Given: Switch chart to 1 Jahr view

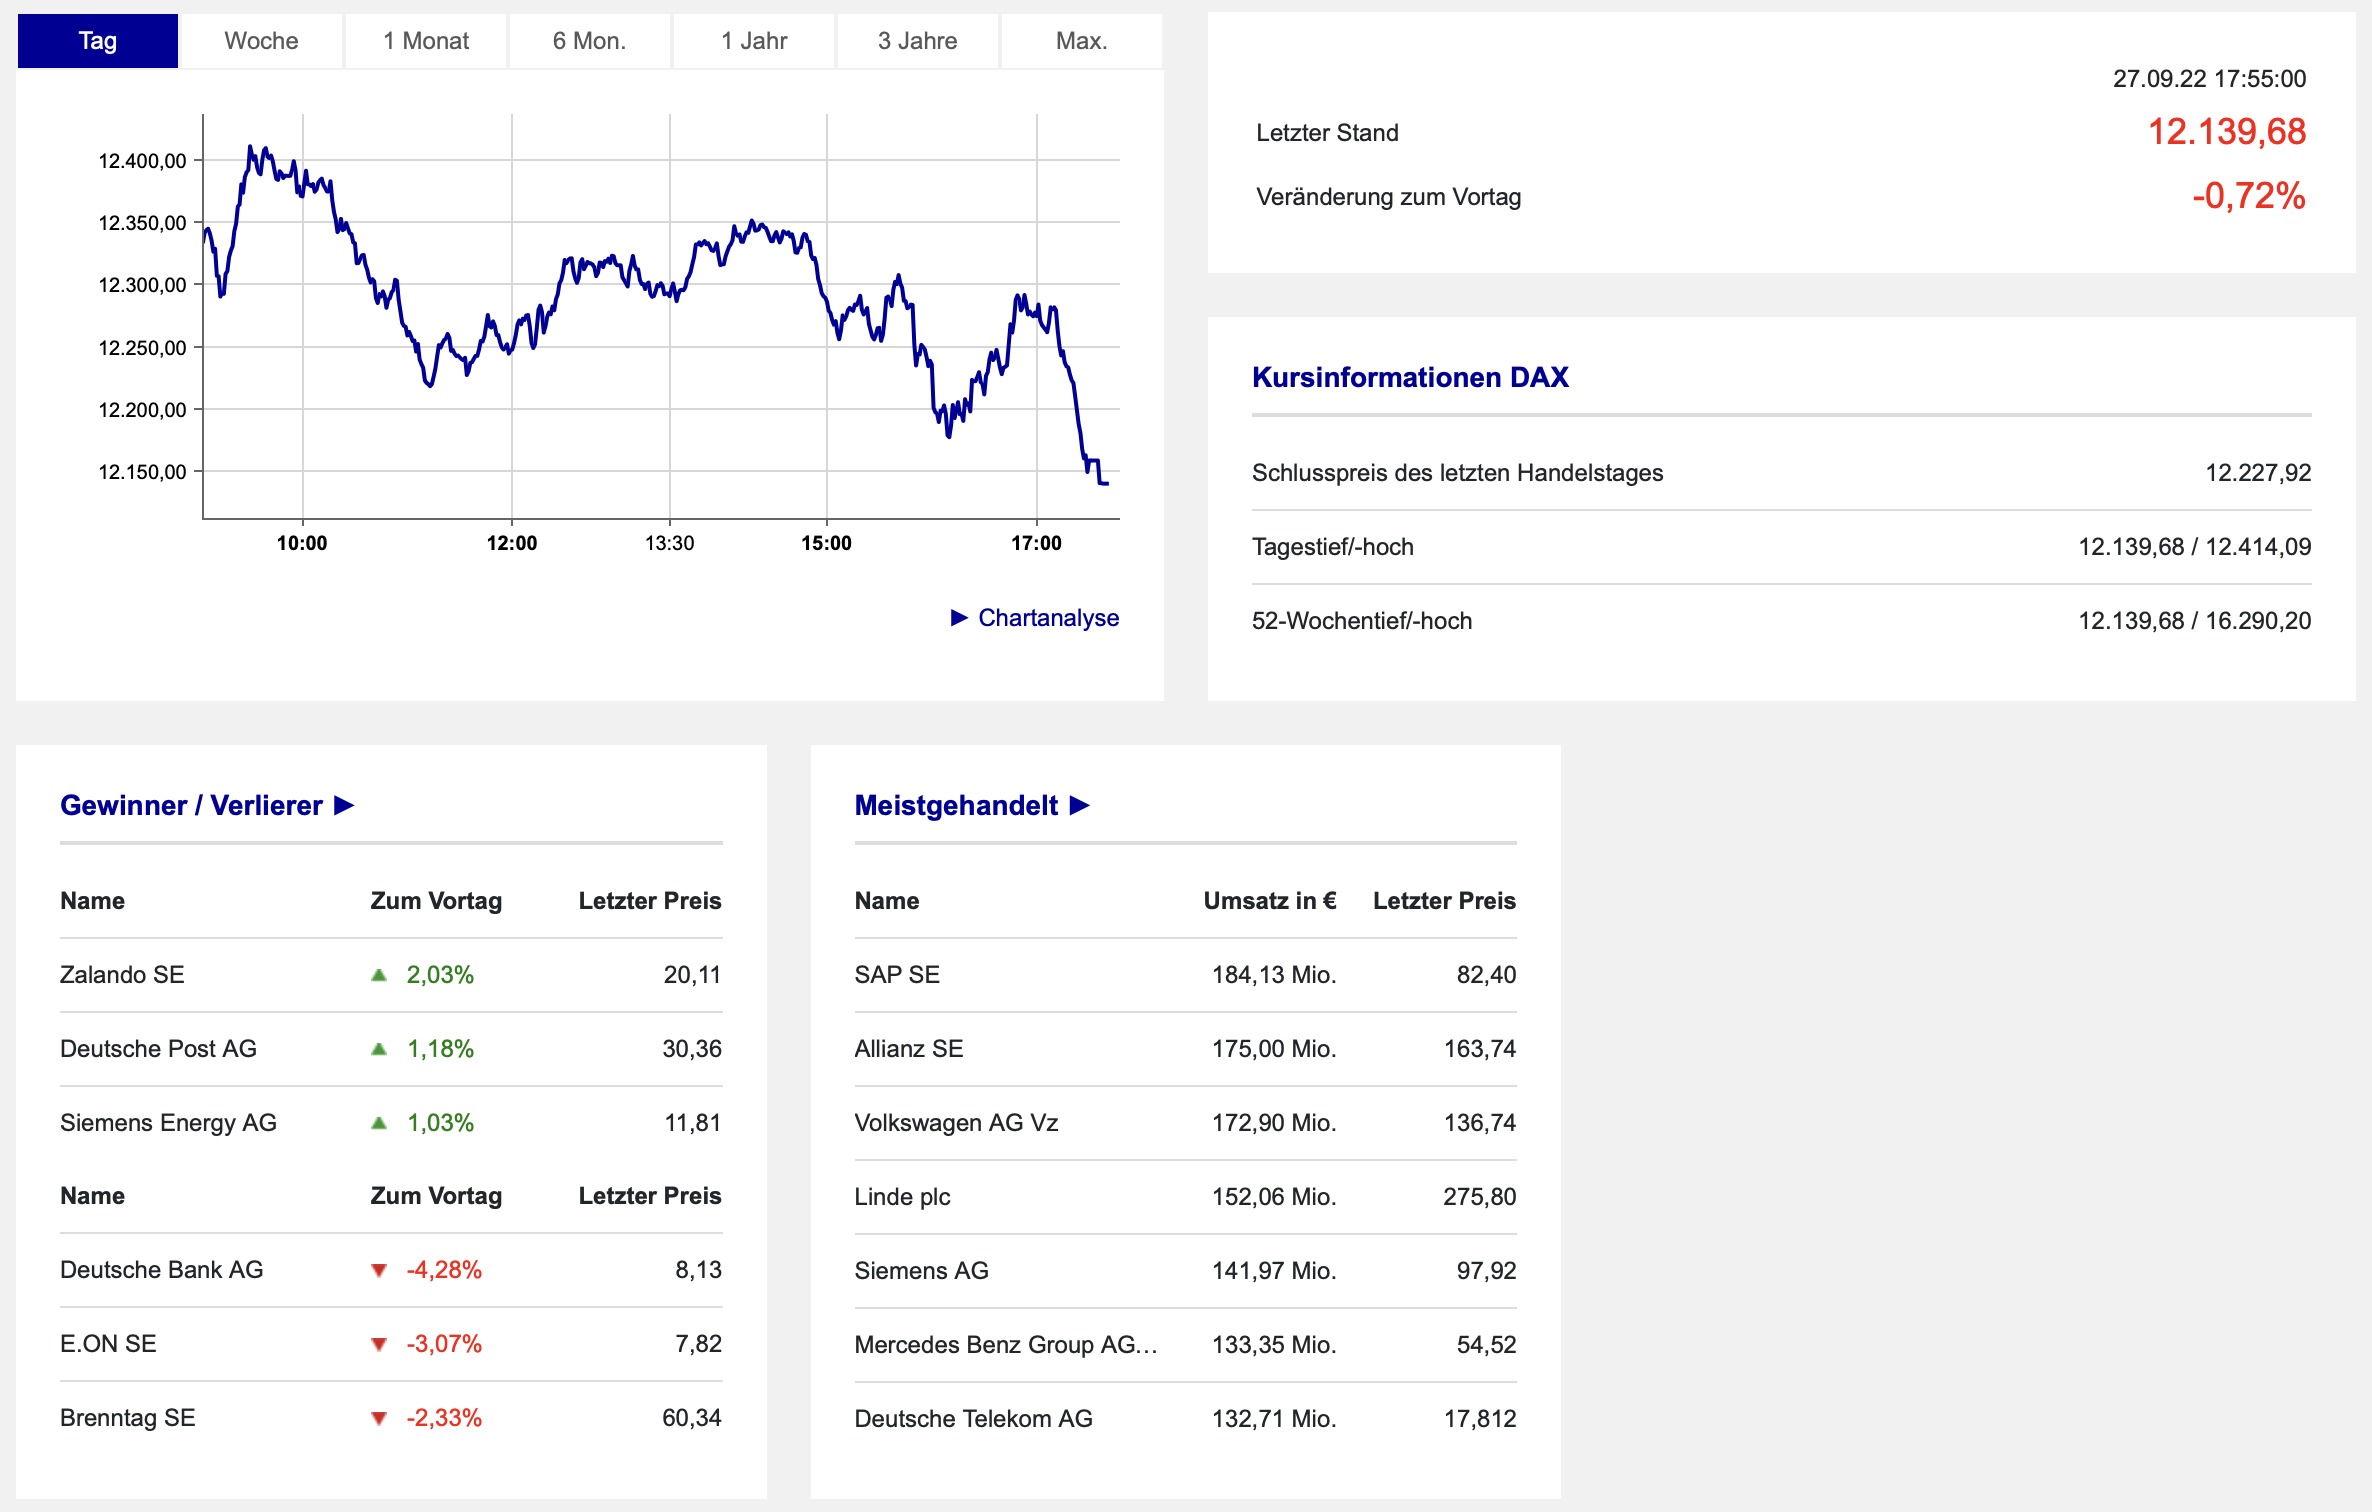Looking at the screenshot, I should pos(754,41).
